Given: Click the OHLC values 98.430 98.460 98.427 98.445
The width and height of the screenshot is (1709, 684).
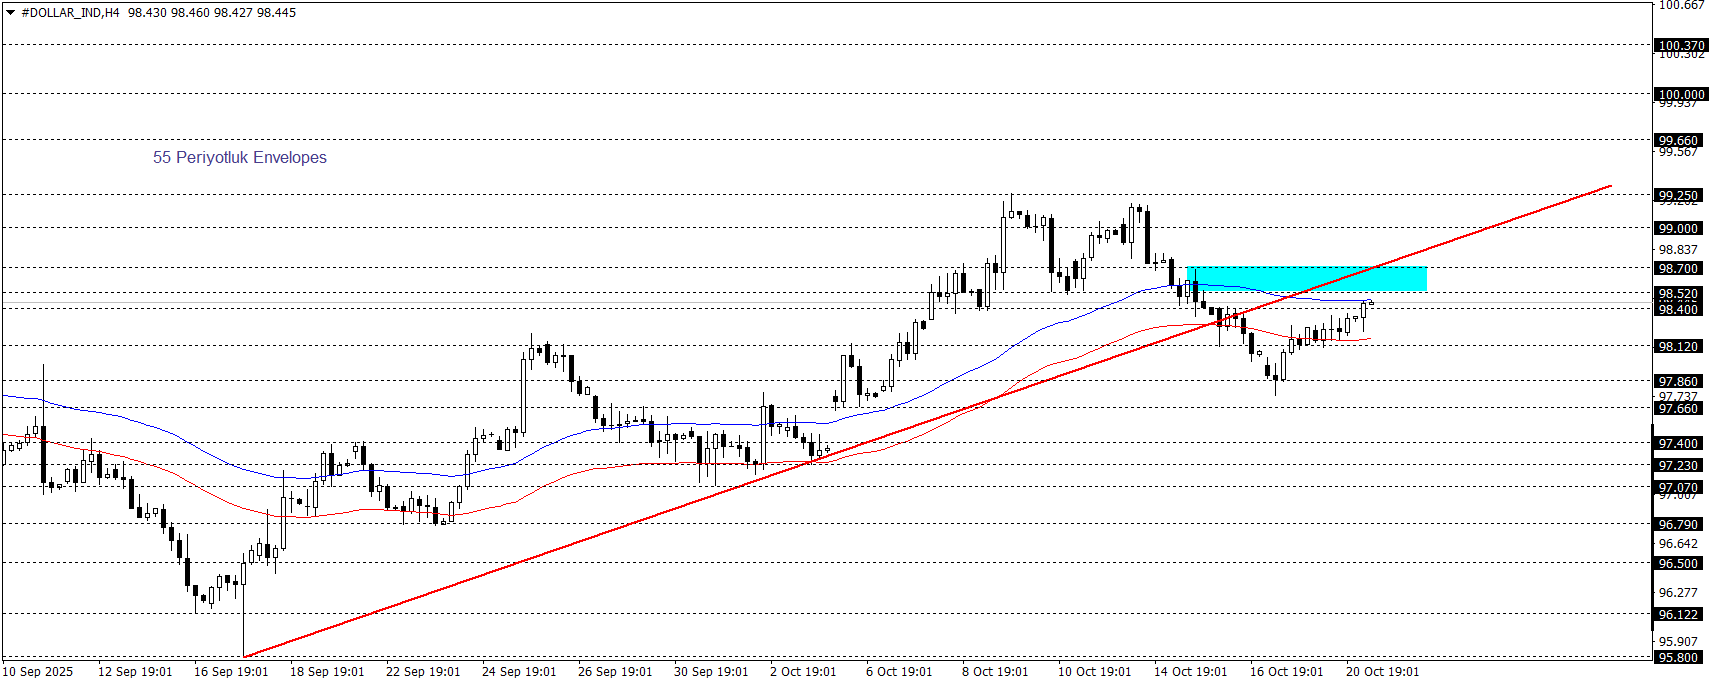Looking at the screenshot, I should click(212, 13).
